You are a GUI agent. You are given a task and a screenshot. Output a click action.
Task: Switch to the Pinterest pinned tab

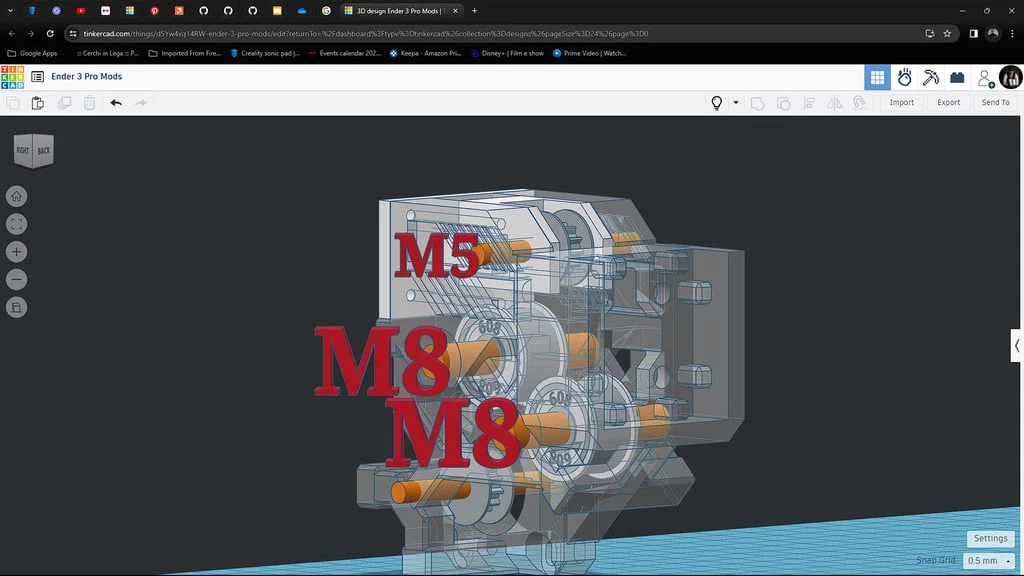pos(154,11)
